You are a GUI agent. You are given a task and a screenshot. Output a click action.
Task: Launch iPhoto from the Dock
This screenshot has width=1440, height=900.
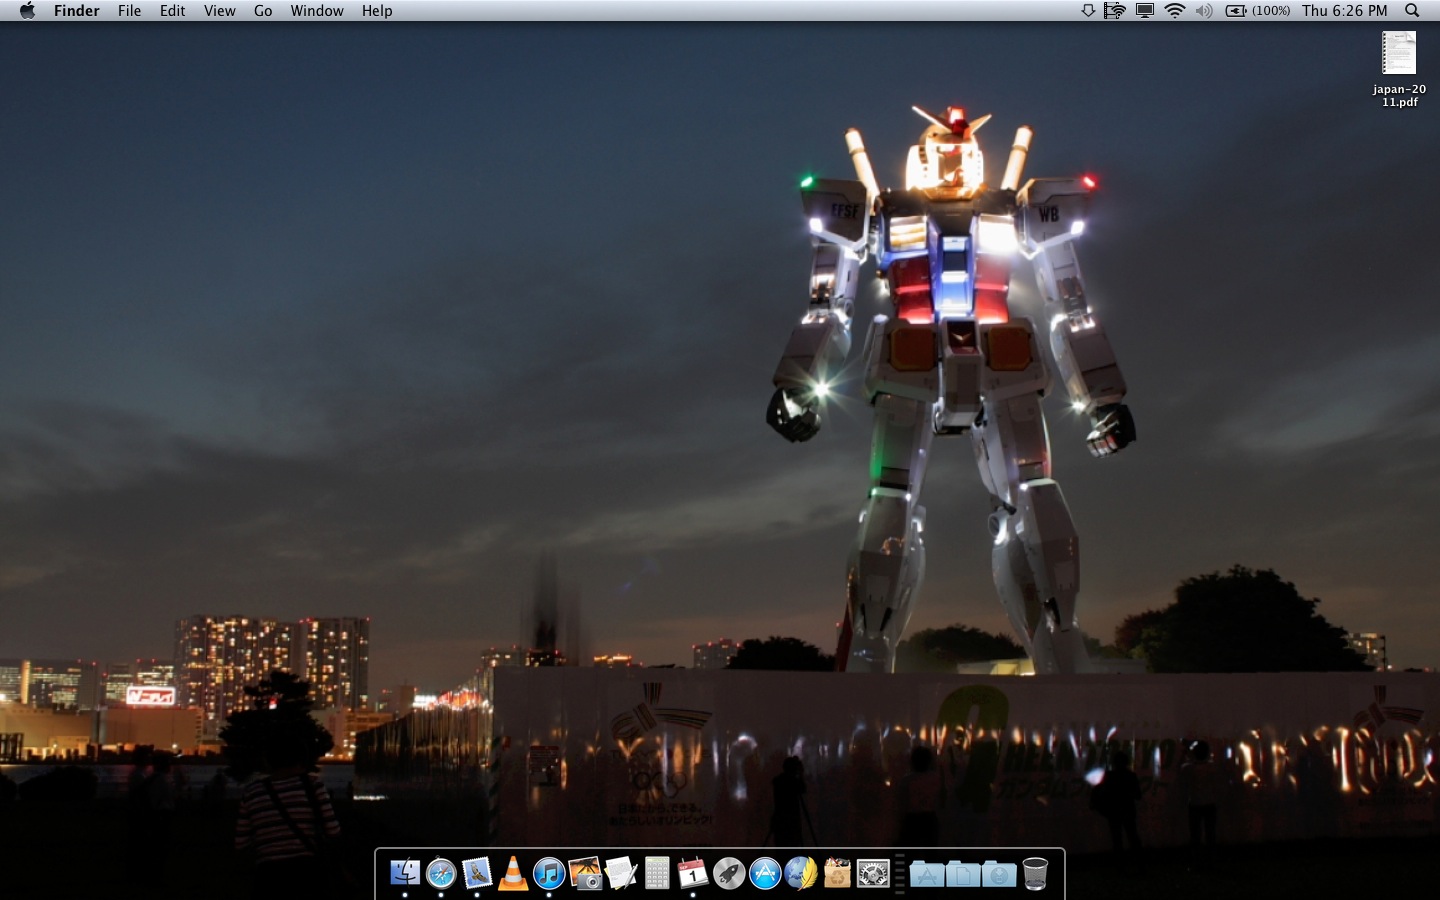point(585,873)
